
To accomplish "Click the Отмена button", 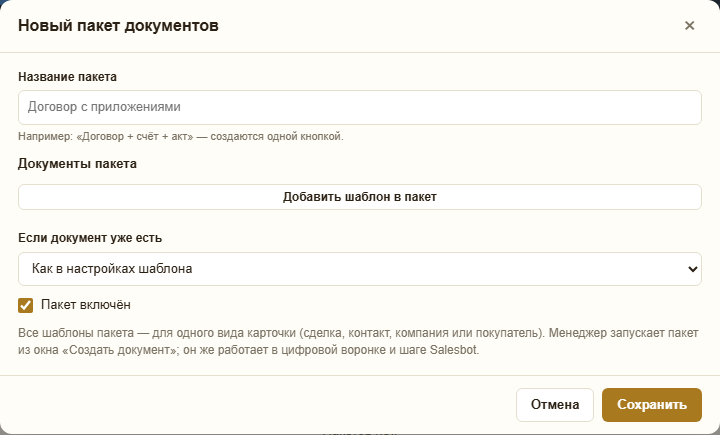I will pos(555,405).
